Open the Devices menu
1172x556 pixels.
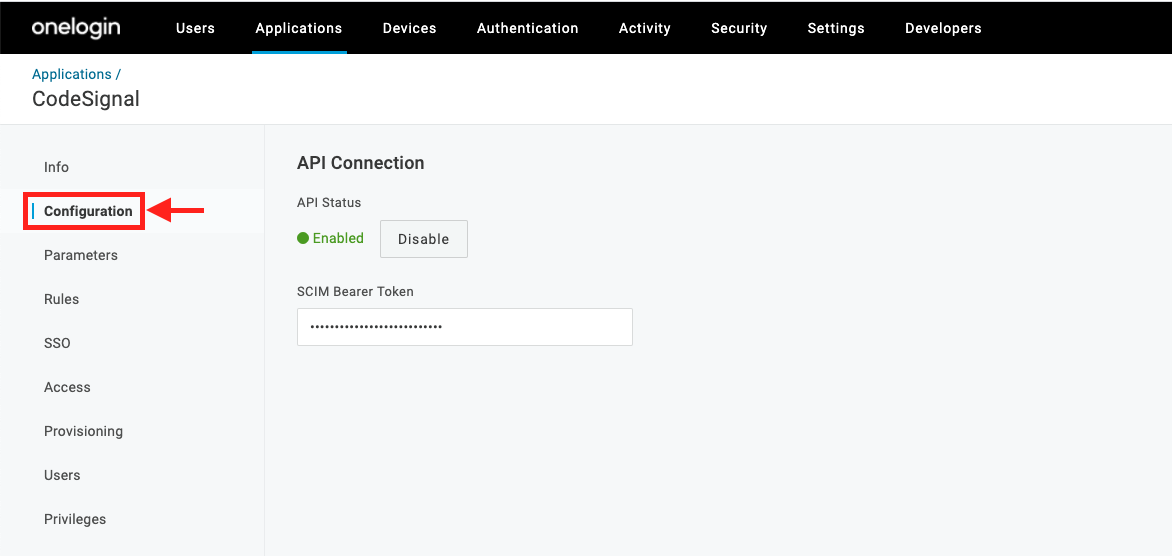[410, 28]
